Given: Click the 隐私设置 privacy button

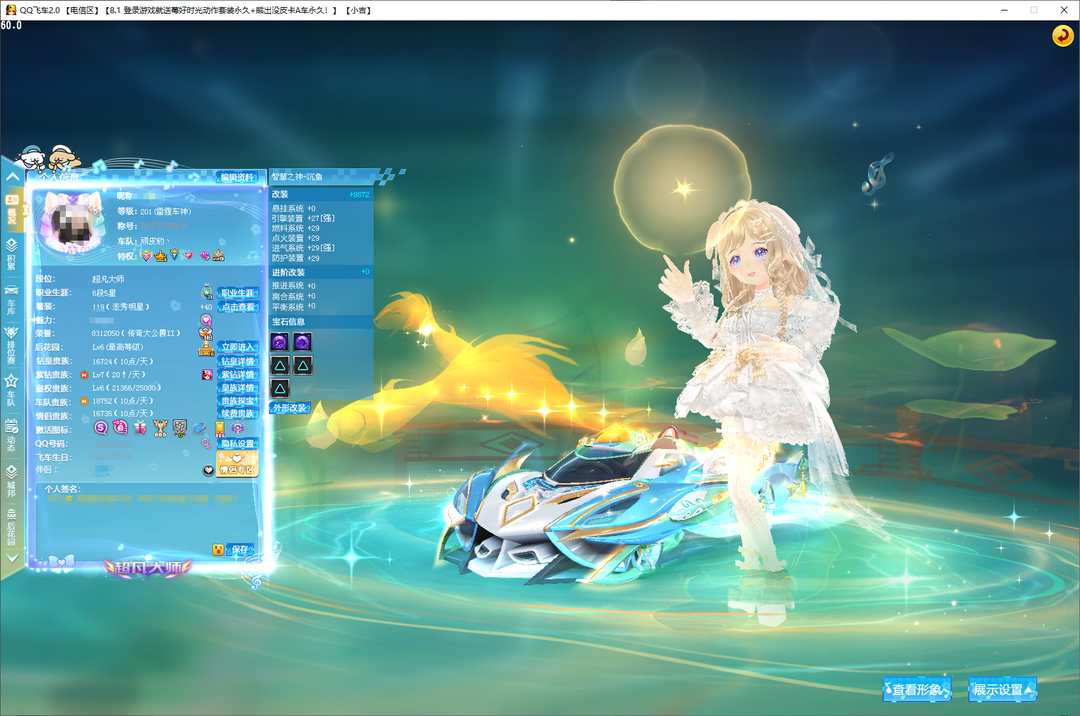Looking at the screenshot, I should 238,444.
